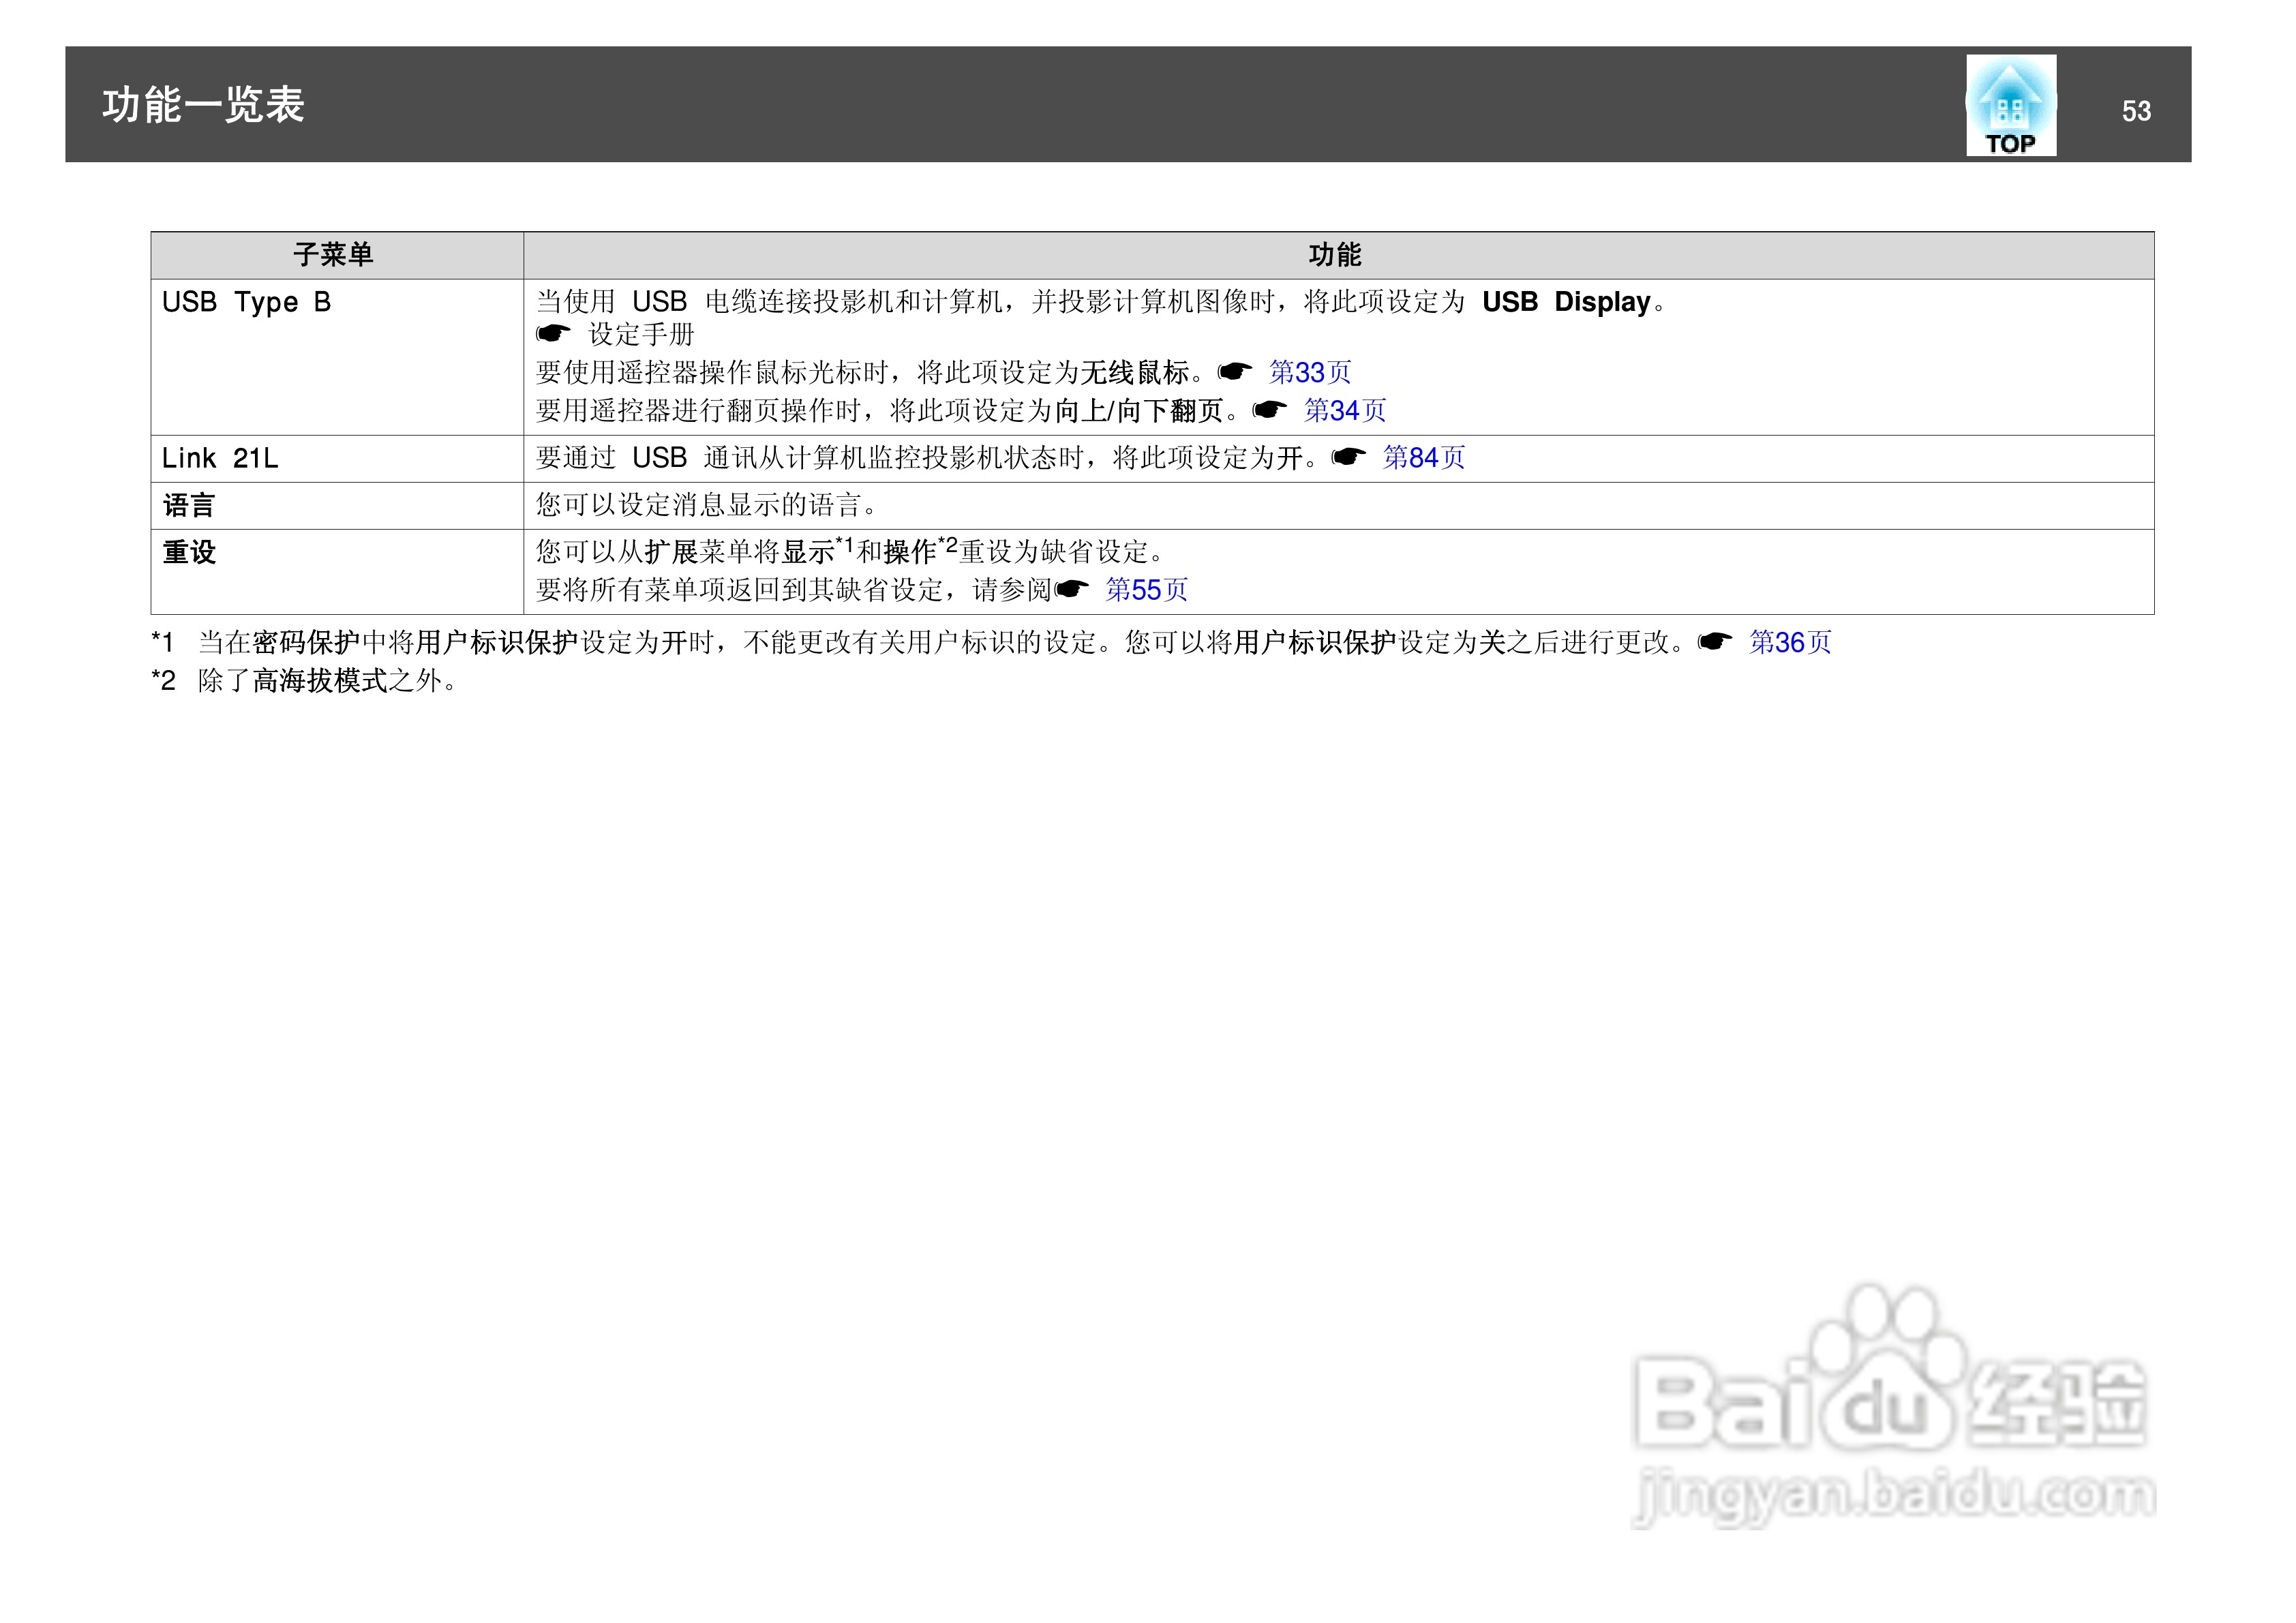Select the USB Type B row label
The image size is (2296, 1623).
pyautogui.click(x=246, y=302)
